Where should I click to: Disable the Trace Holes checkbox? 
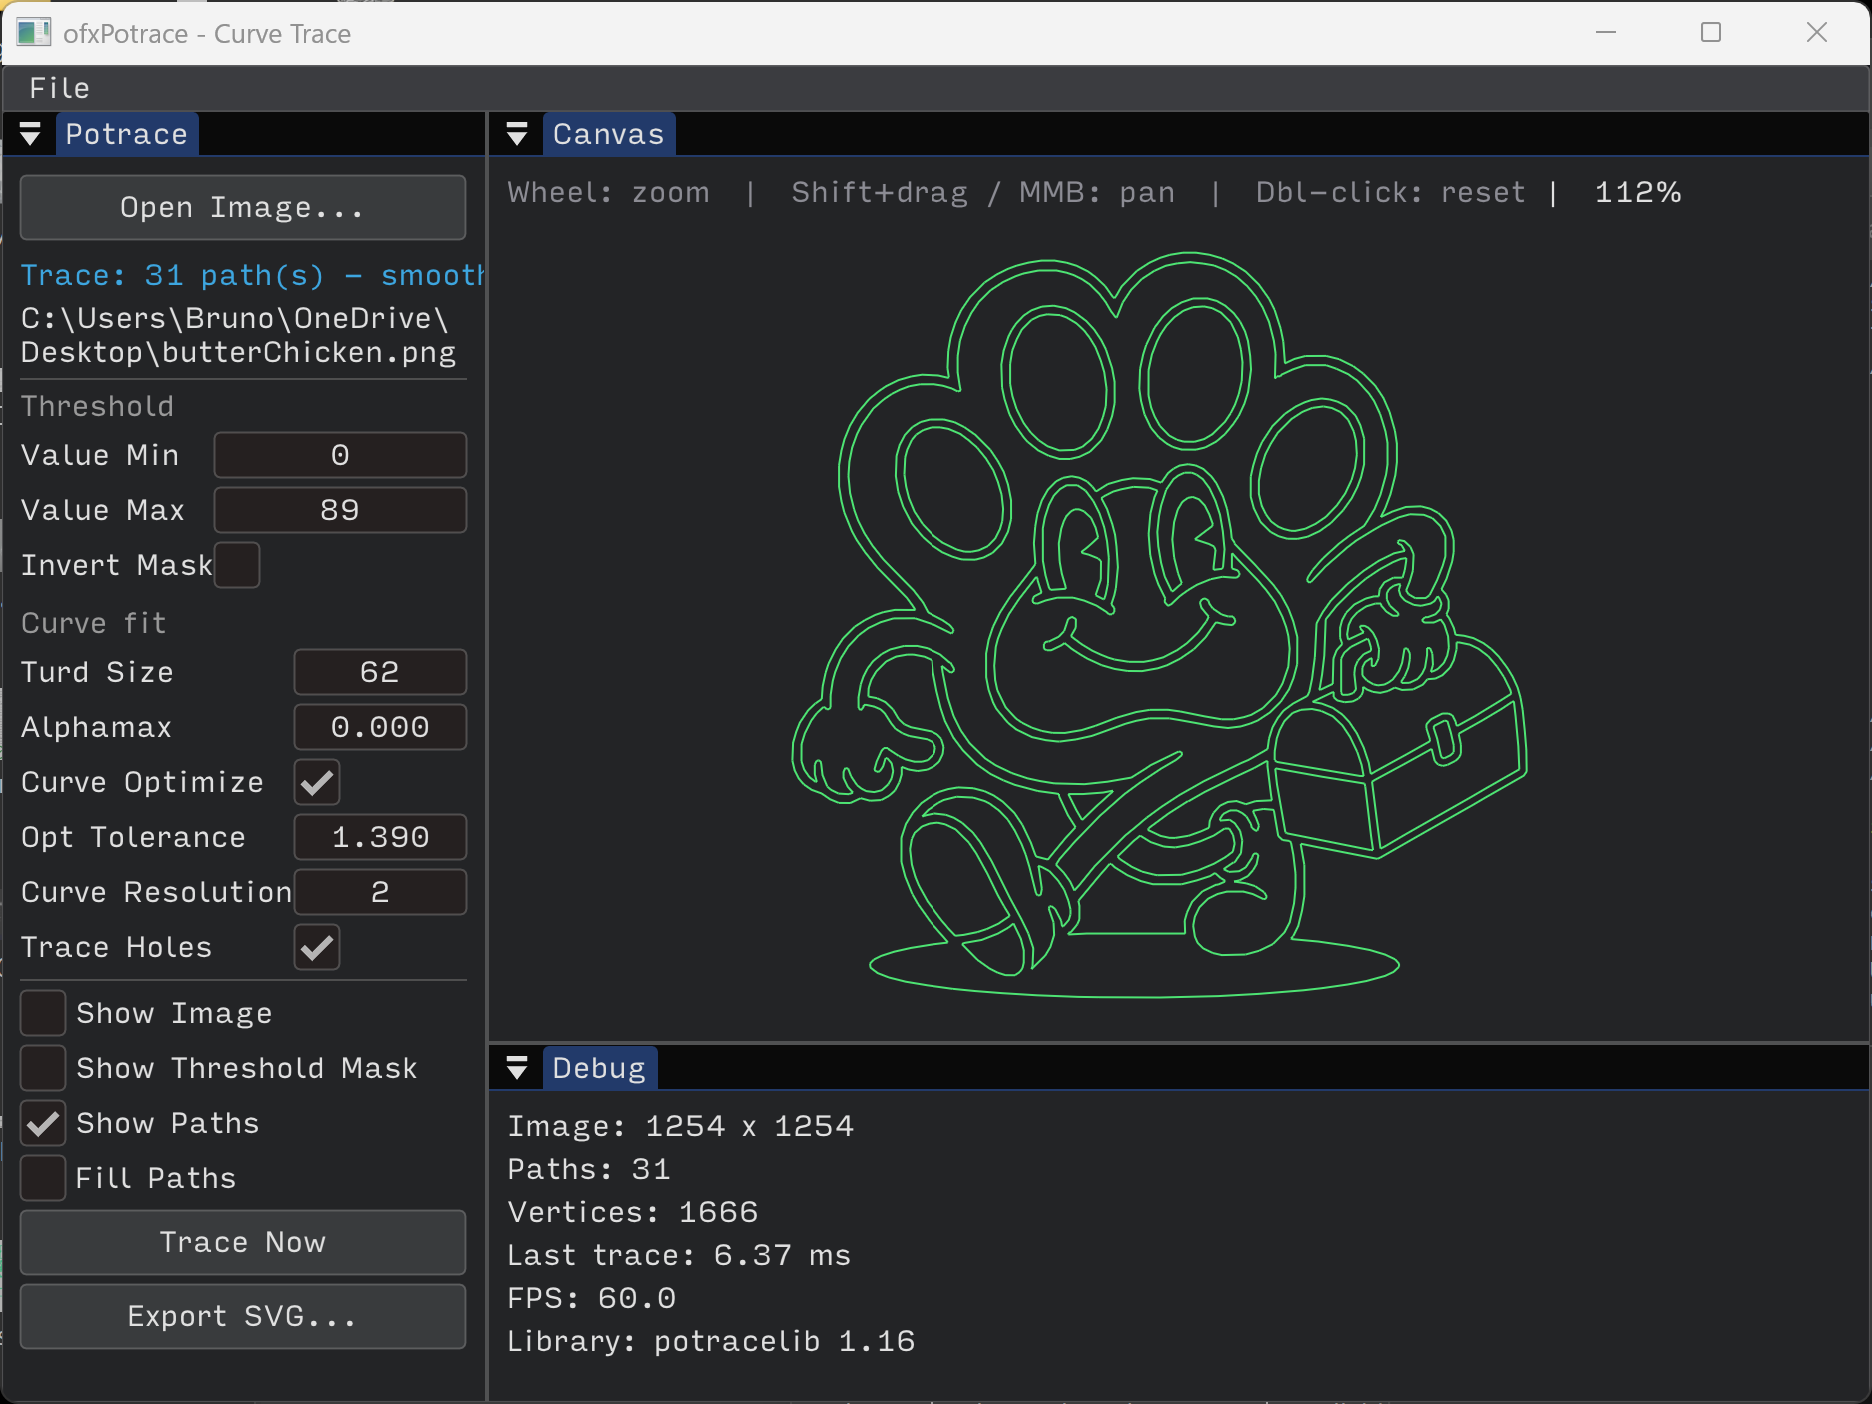(x=317, y=947)
